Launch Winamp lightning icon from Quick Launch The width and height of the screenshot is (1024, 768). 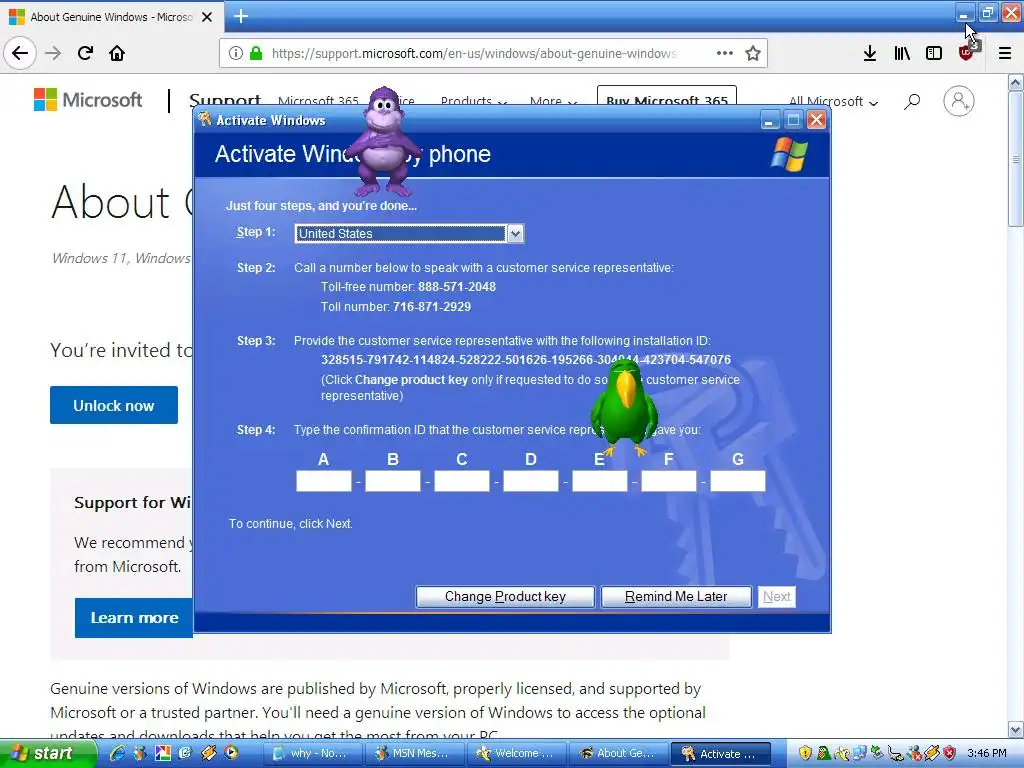[x=208, y=753]
